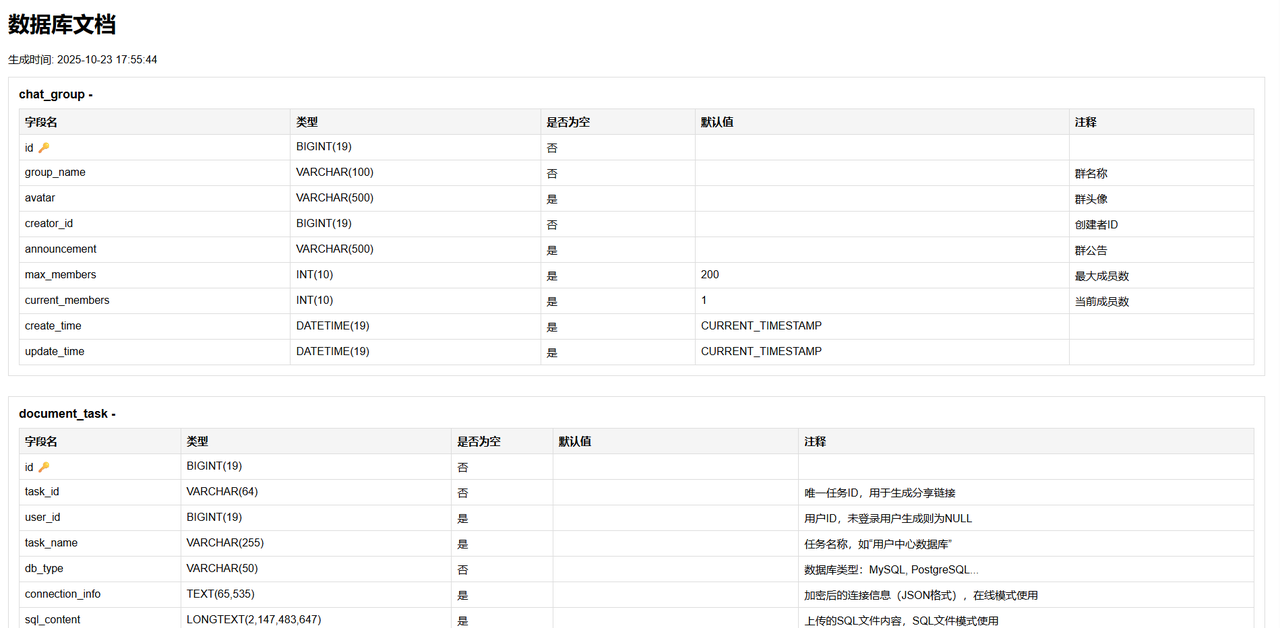Viewport: 1280px width, 628px height.
Task: Click the CURRENT_TIMESTAMP default for create_time
Action: (x=760, y=325)
